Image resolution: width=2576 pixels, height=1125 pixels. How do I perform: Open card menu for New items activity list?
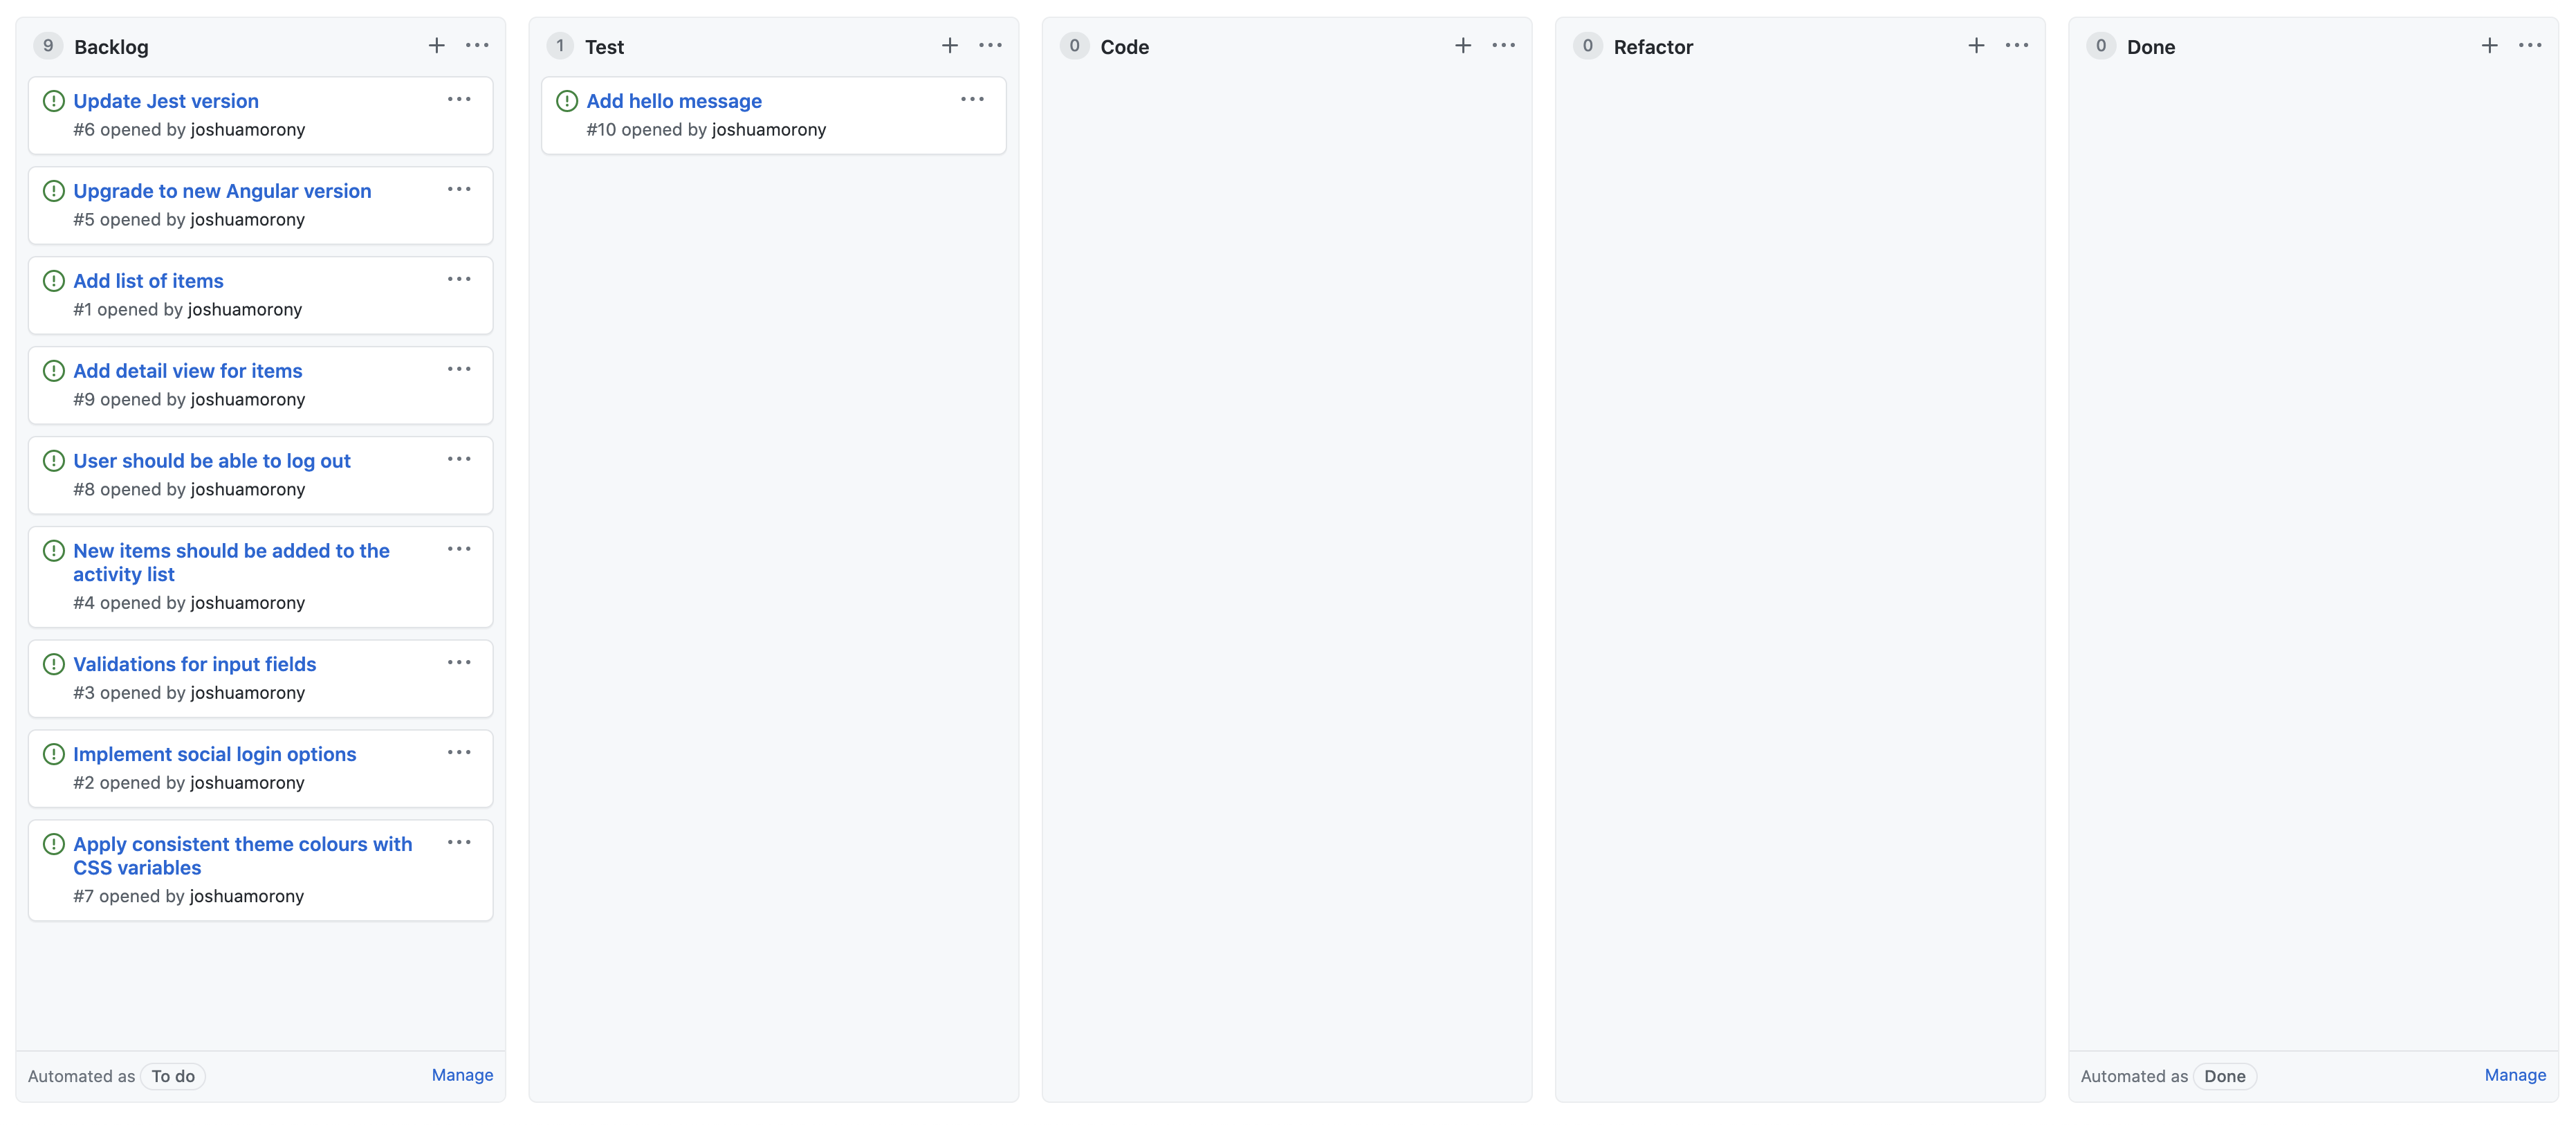459,549
